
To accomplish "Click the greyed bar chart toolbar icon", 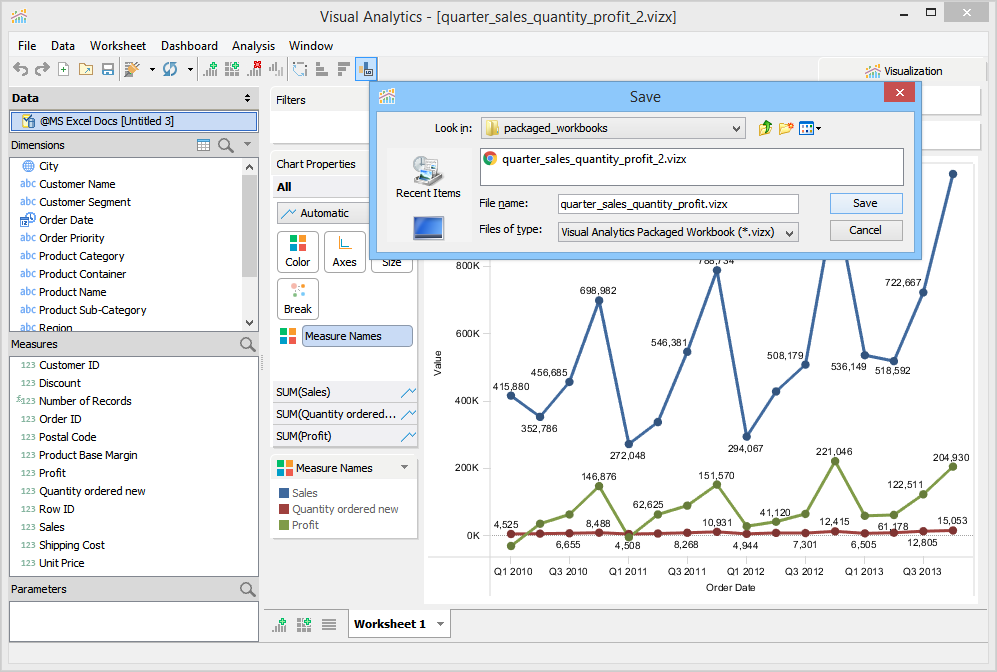I will pyautogui.click(x=276, y=69).
